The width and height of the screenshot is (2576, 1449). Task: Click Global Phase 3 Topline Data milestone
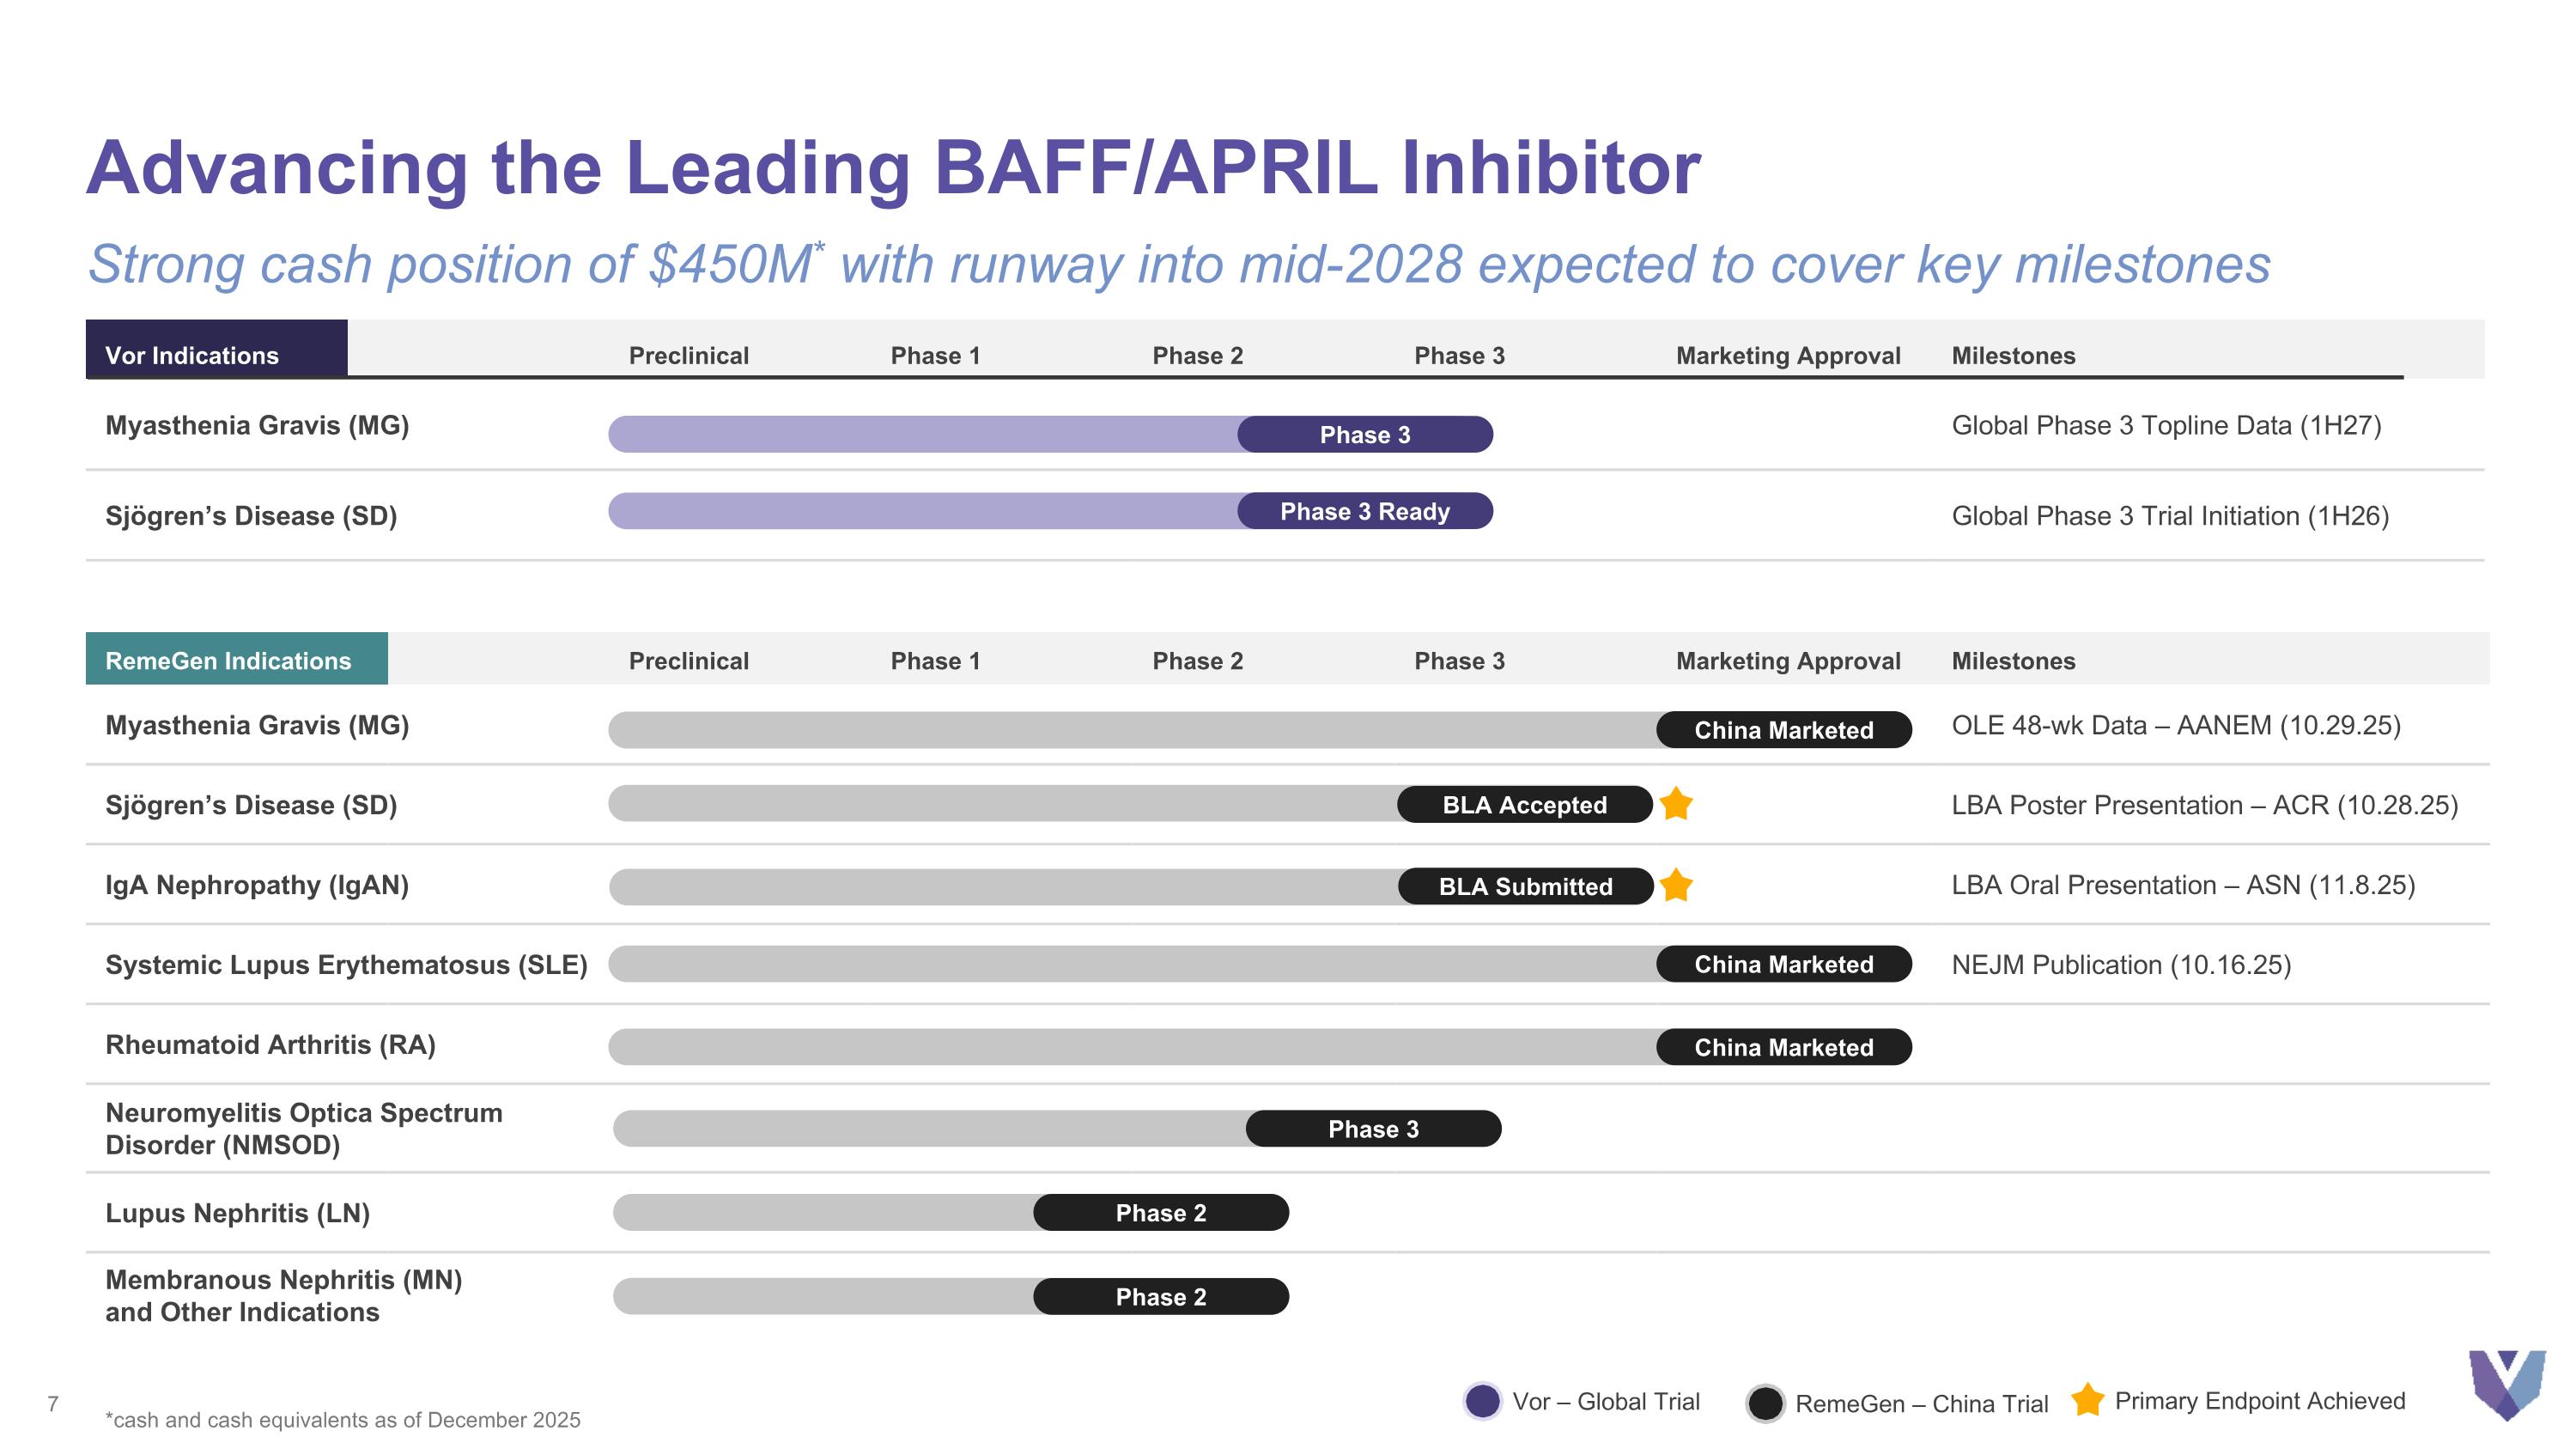[2166, 426]
